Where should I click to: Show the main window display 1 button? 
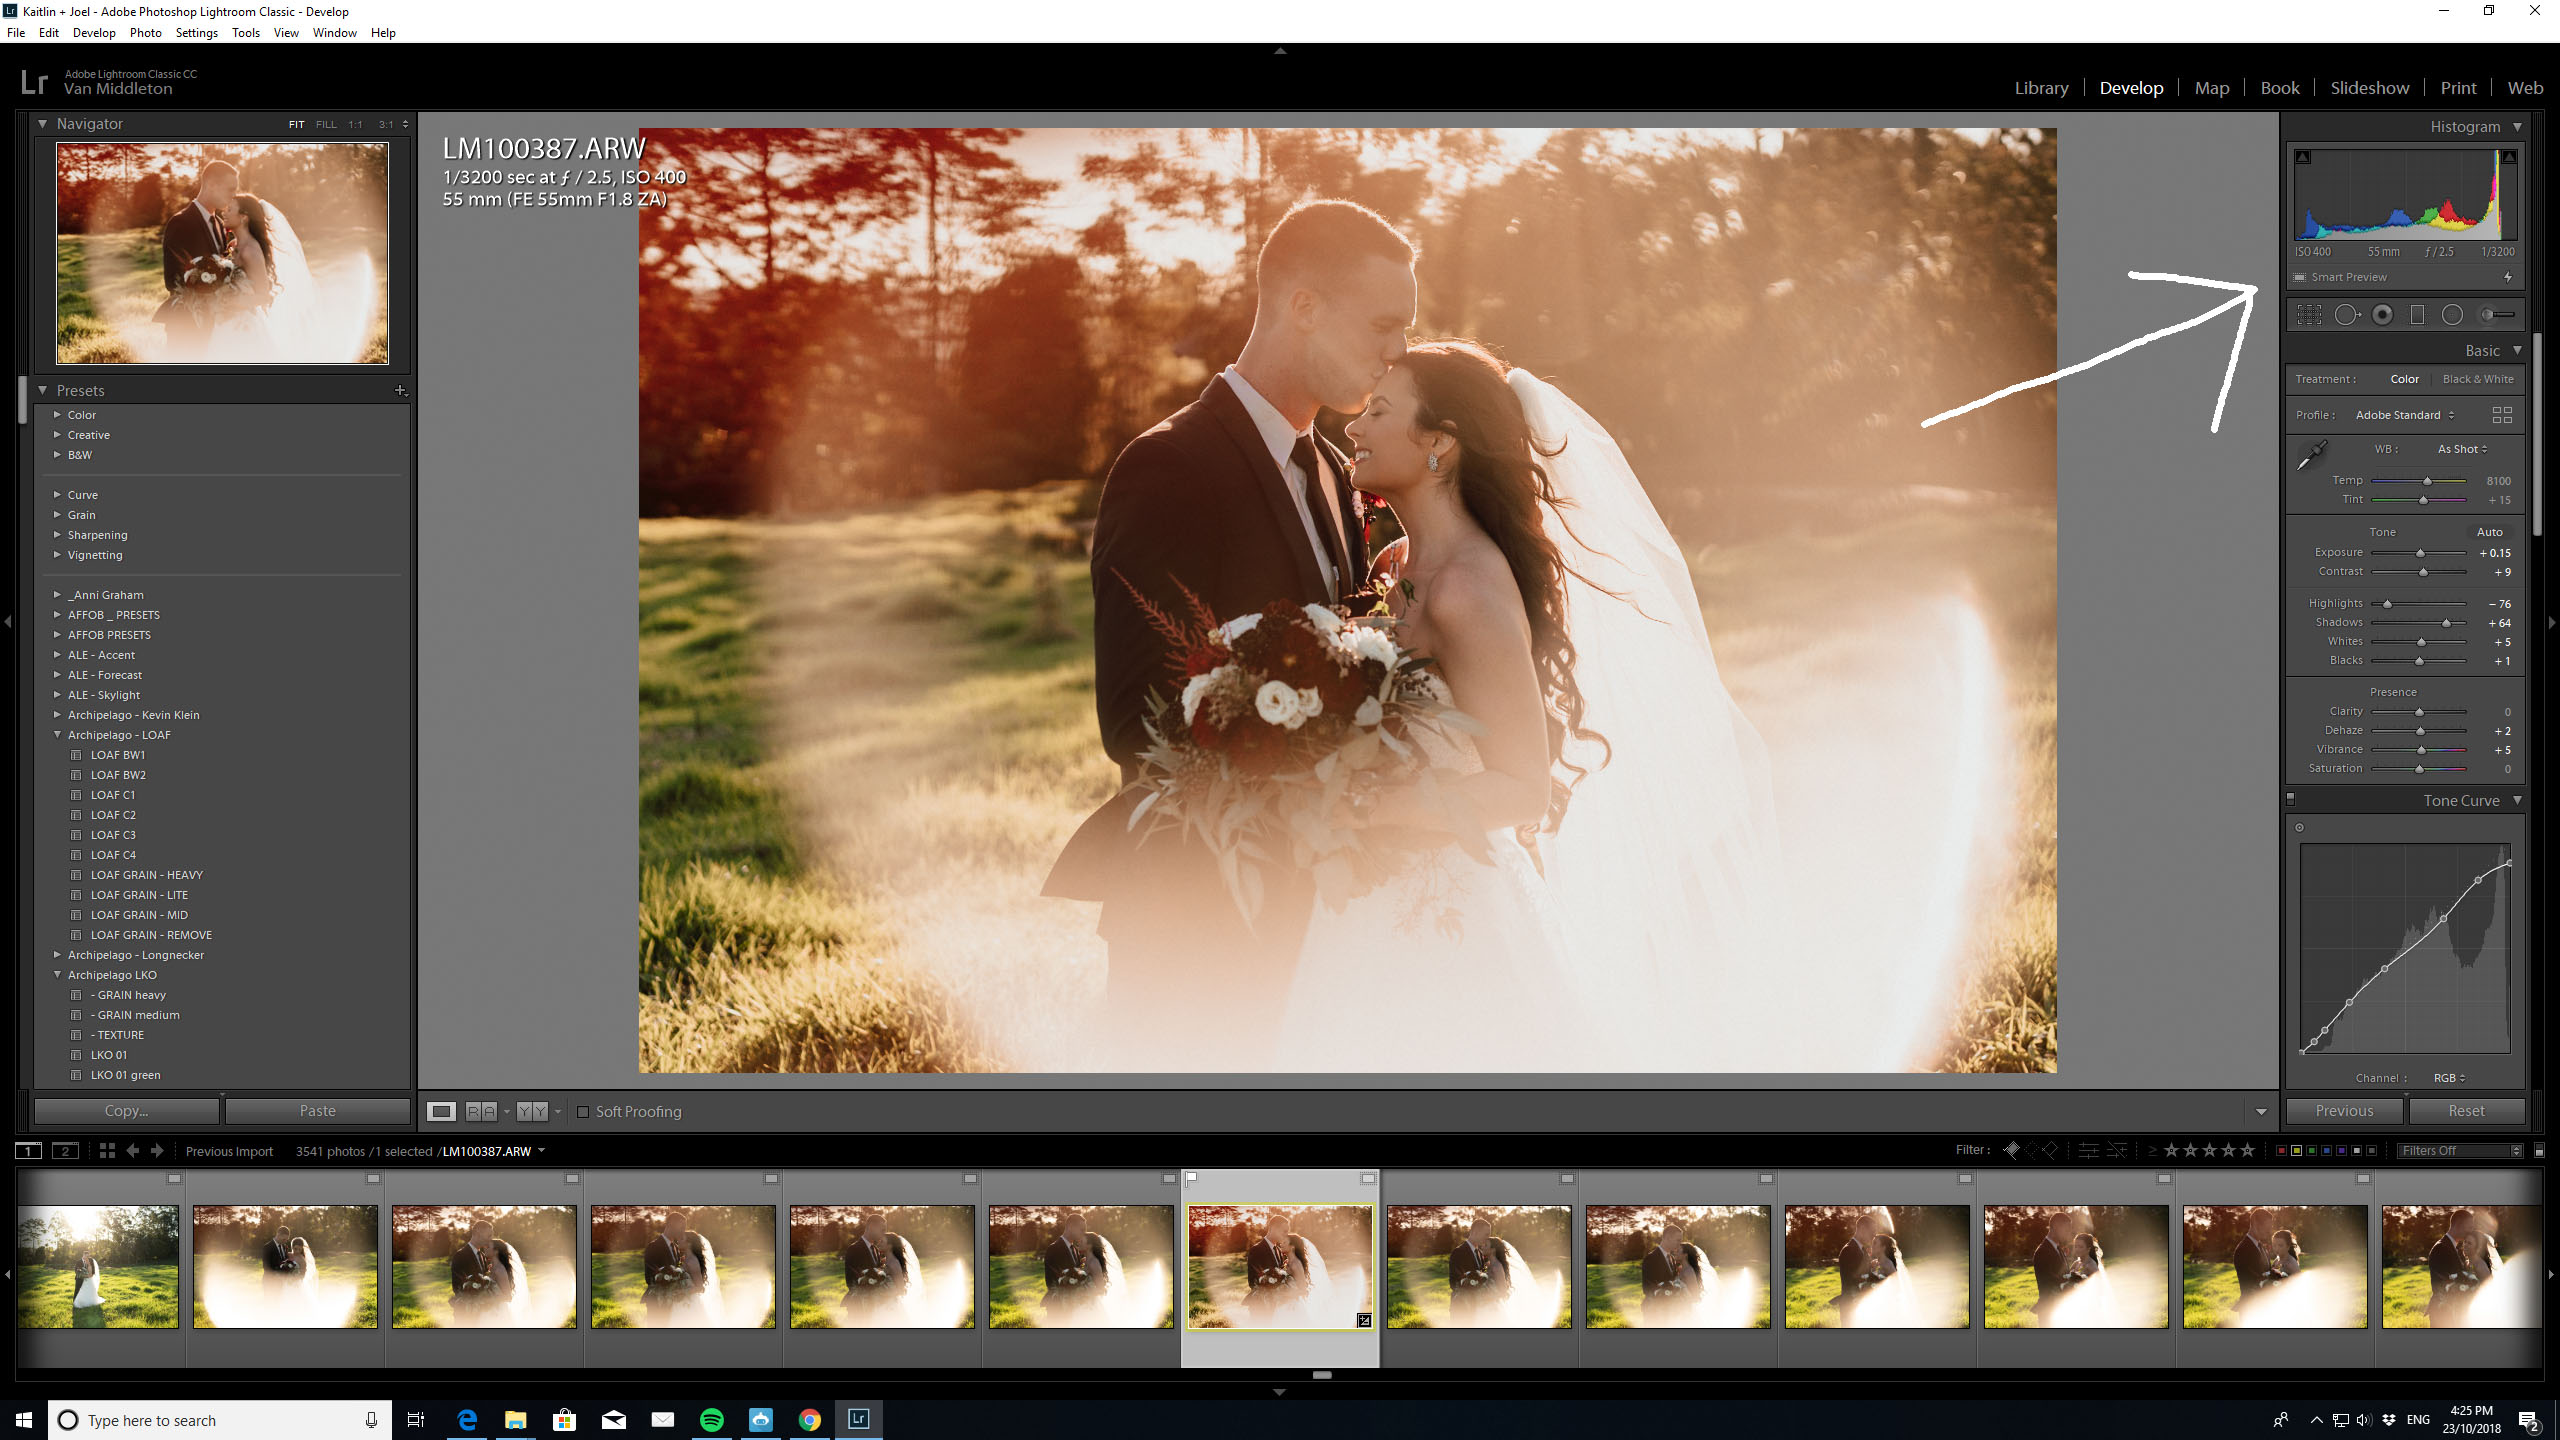pos(29,1151)
